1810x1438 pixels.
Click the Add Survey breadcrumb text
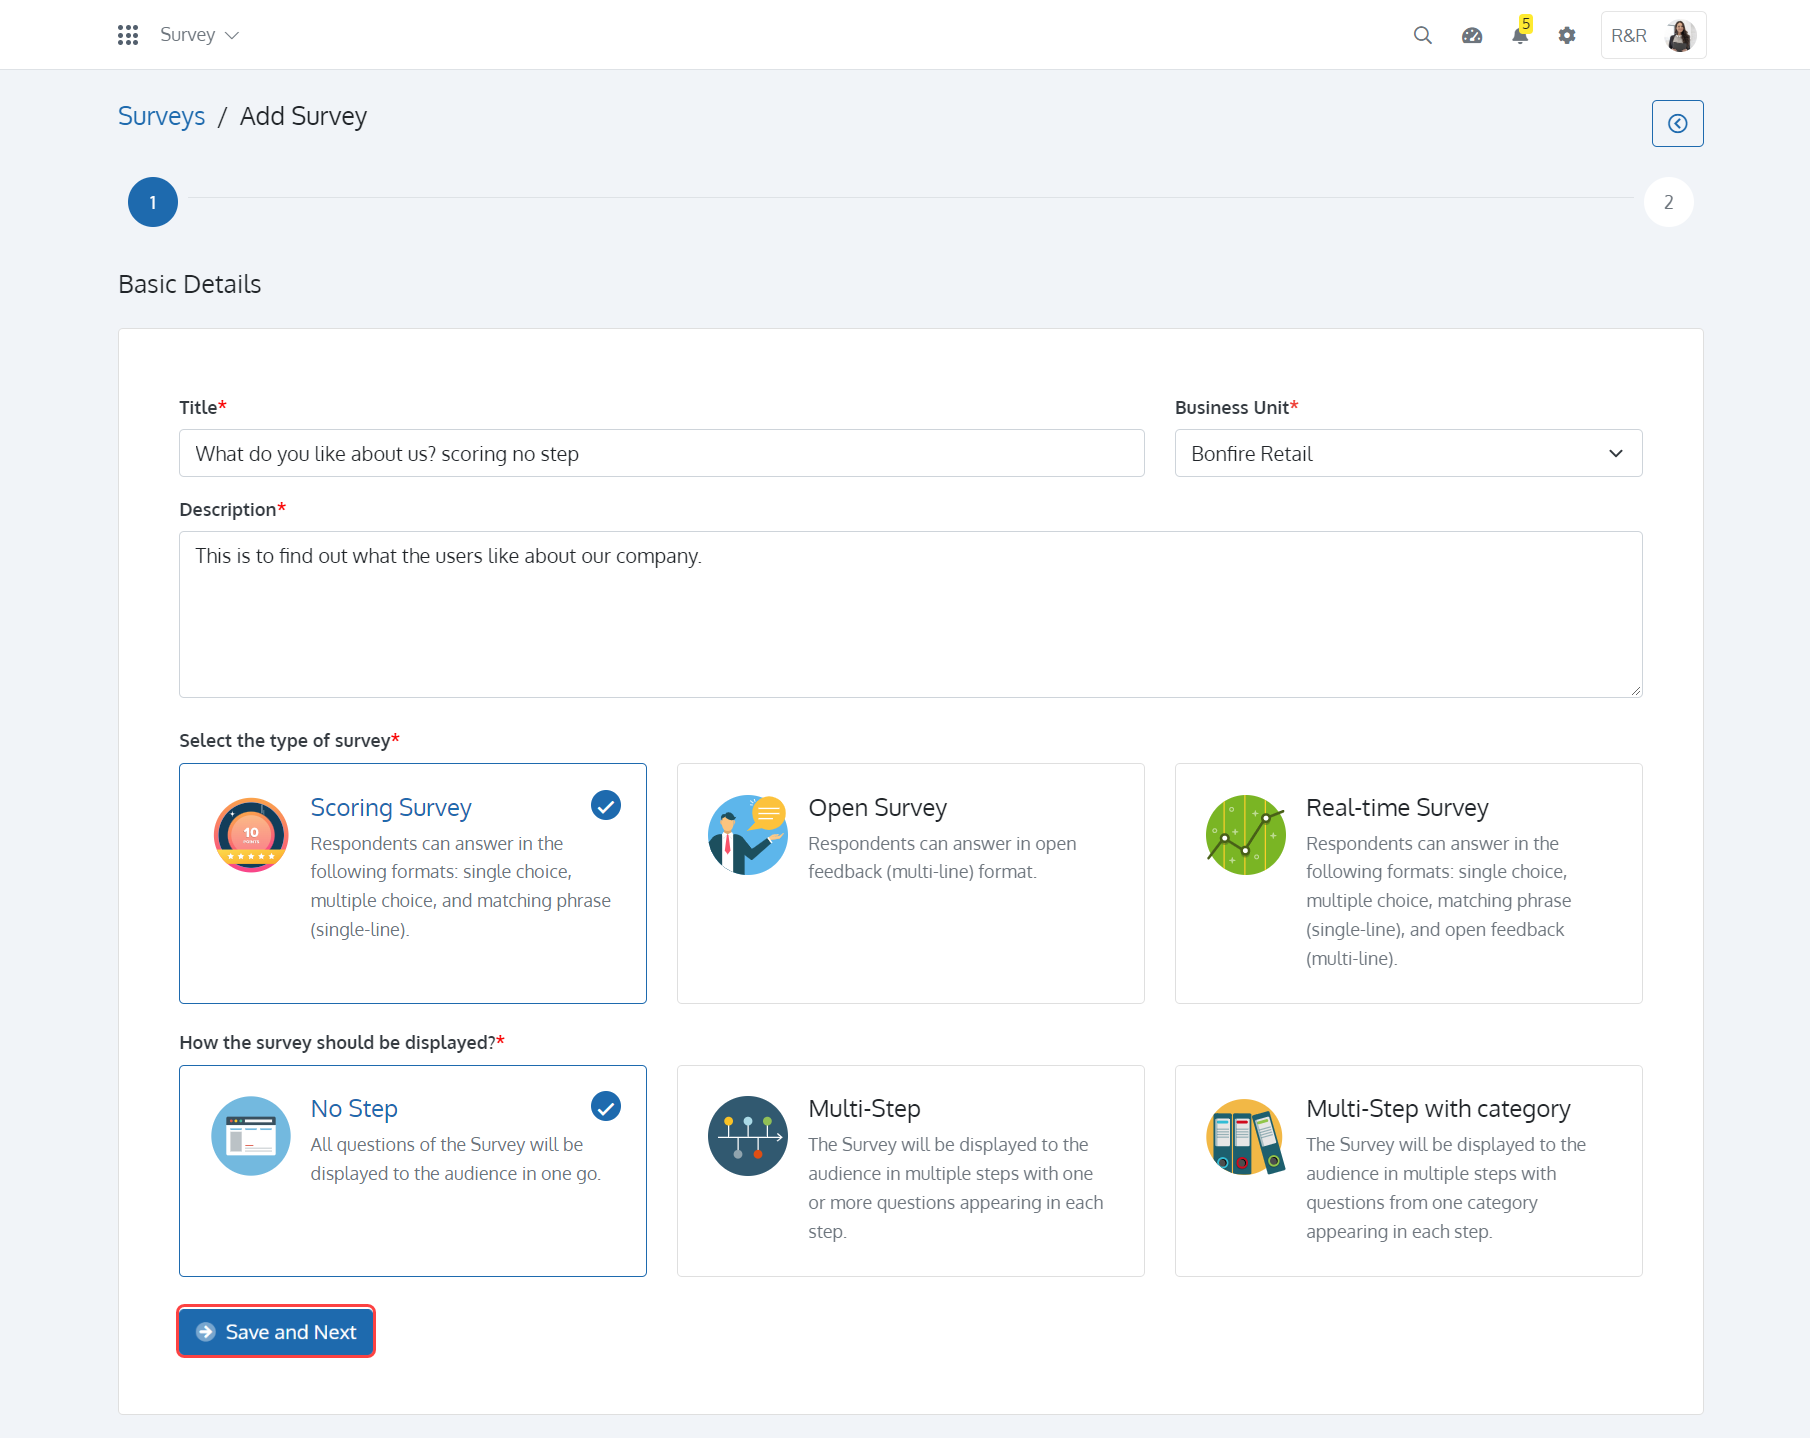pos(303,116)
